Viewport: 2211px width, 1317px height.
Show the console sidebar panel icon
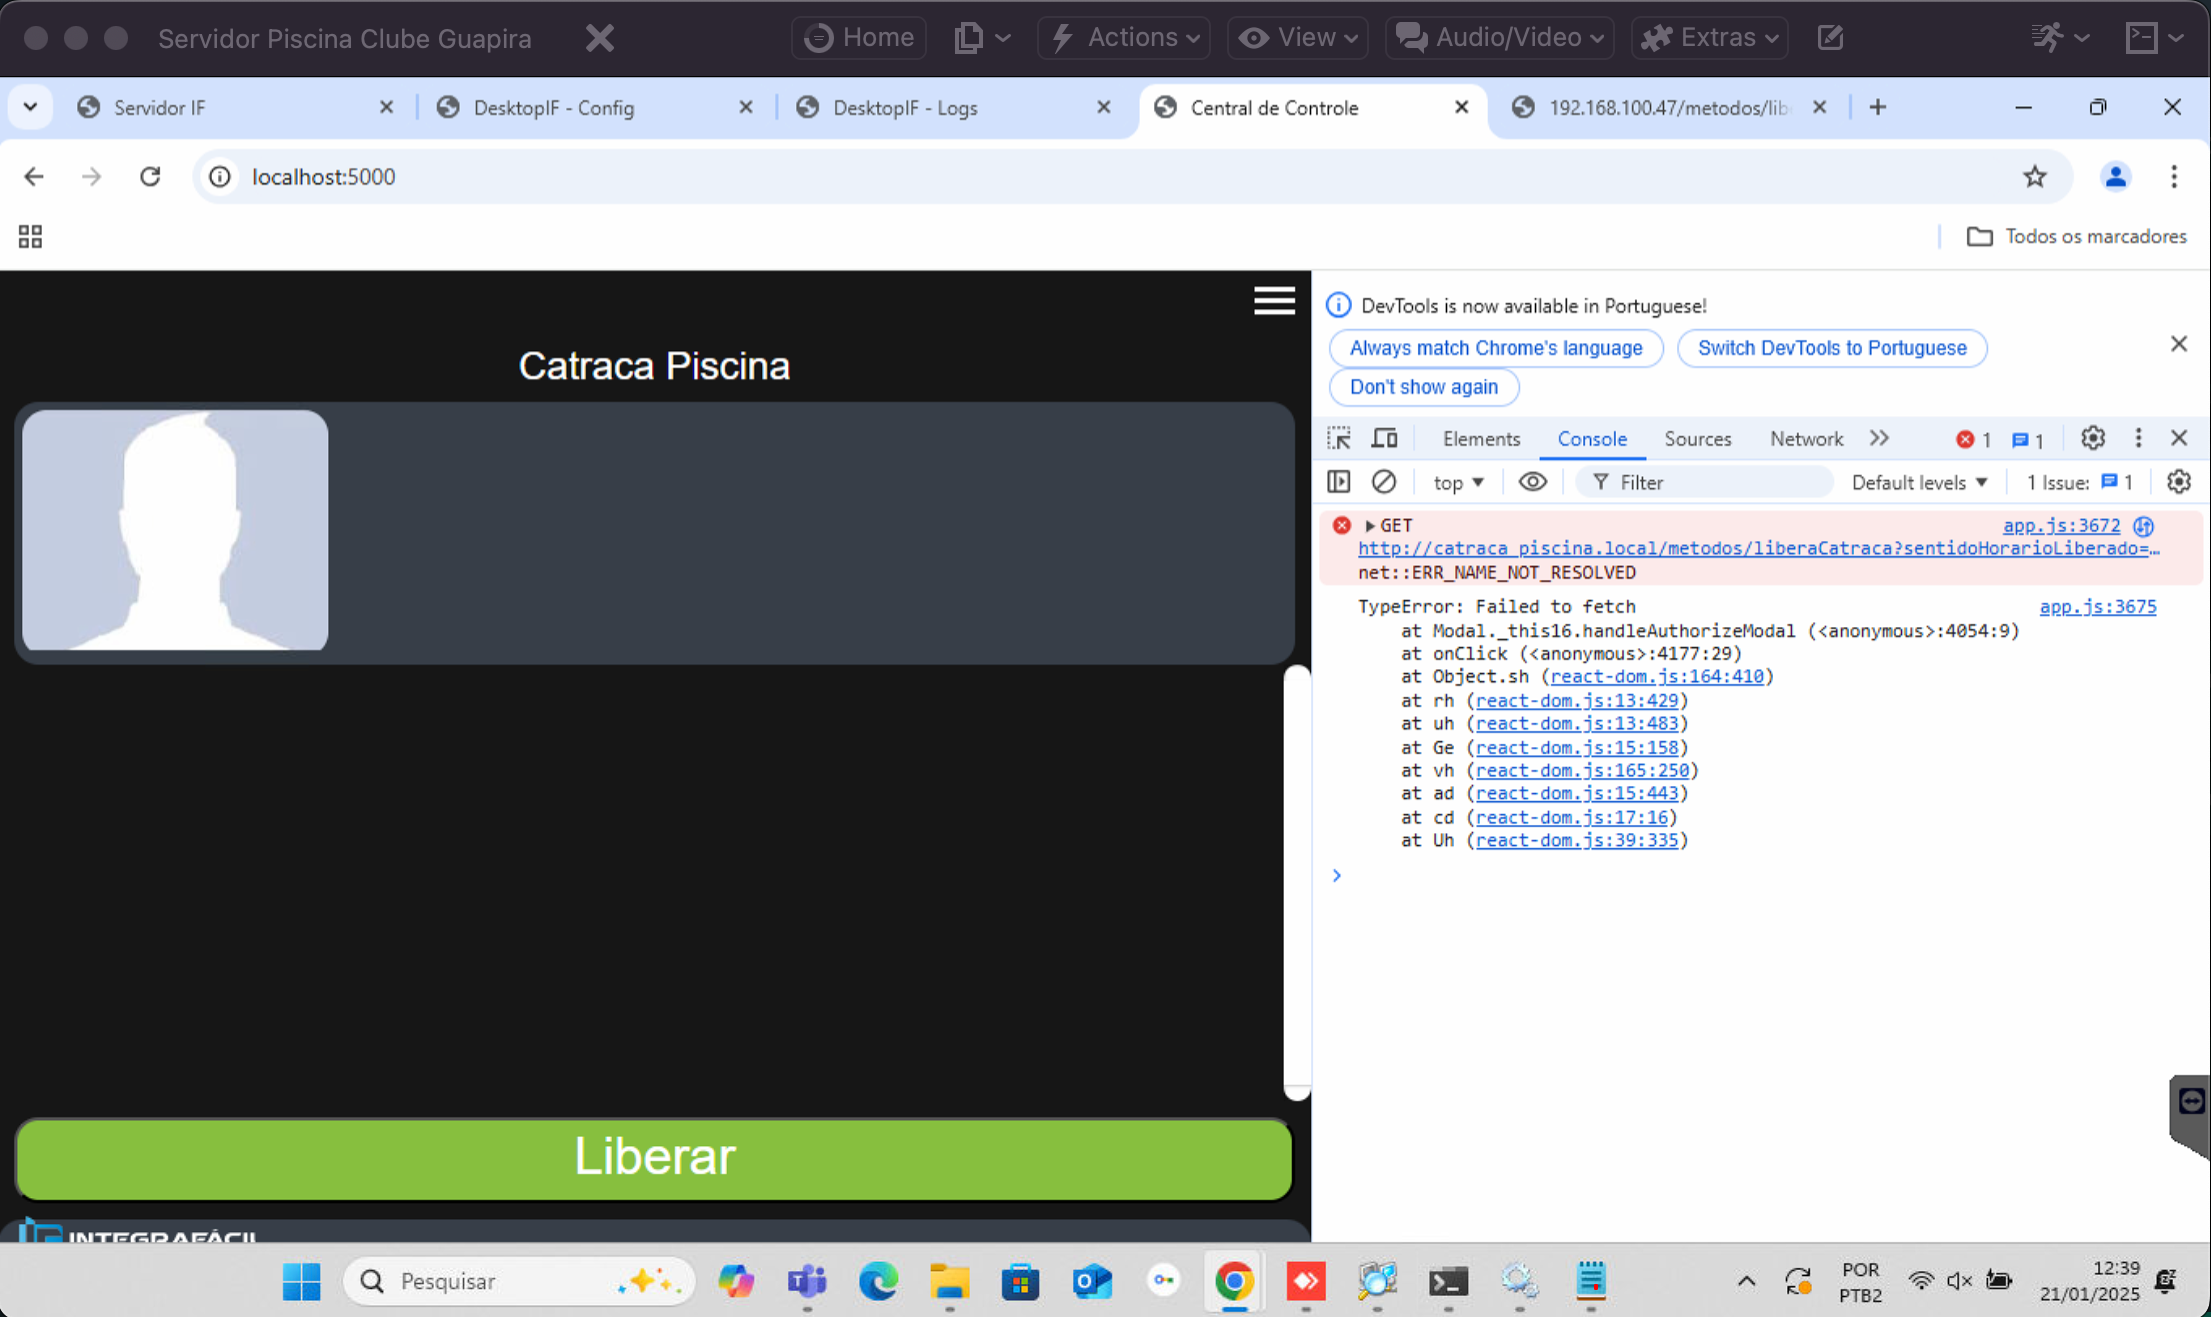[1338, 482]
